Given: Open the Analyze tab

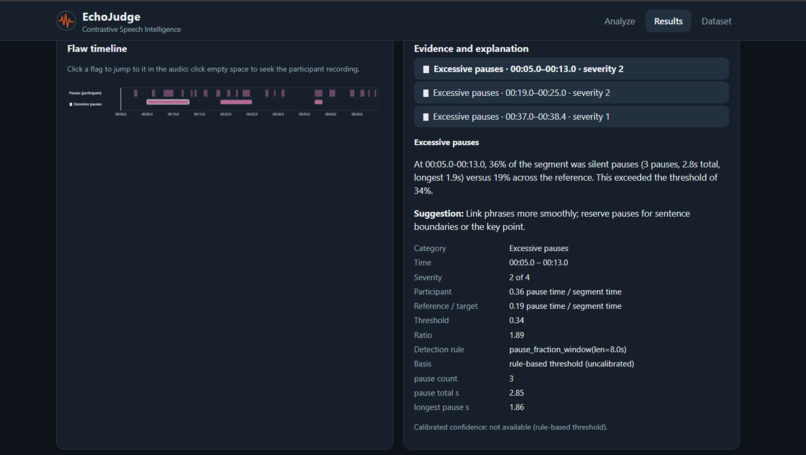Looking at the screenshot, I should pos(619,21).
